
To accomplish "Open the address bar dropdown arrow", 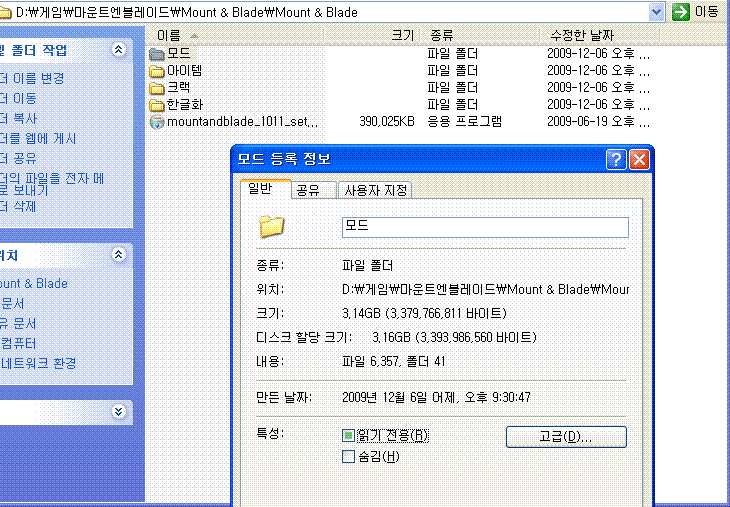I will tap(656, 11).
